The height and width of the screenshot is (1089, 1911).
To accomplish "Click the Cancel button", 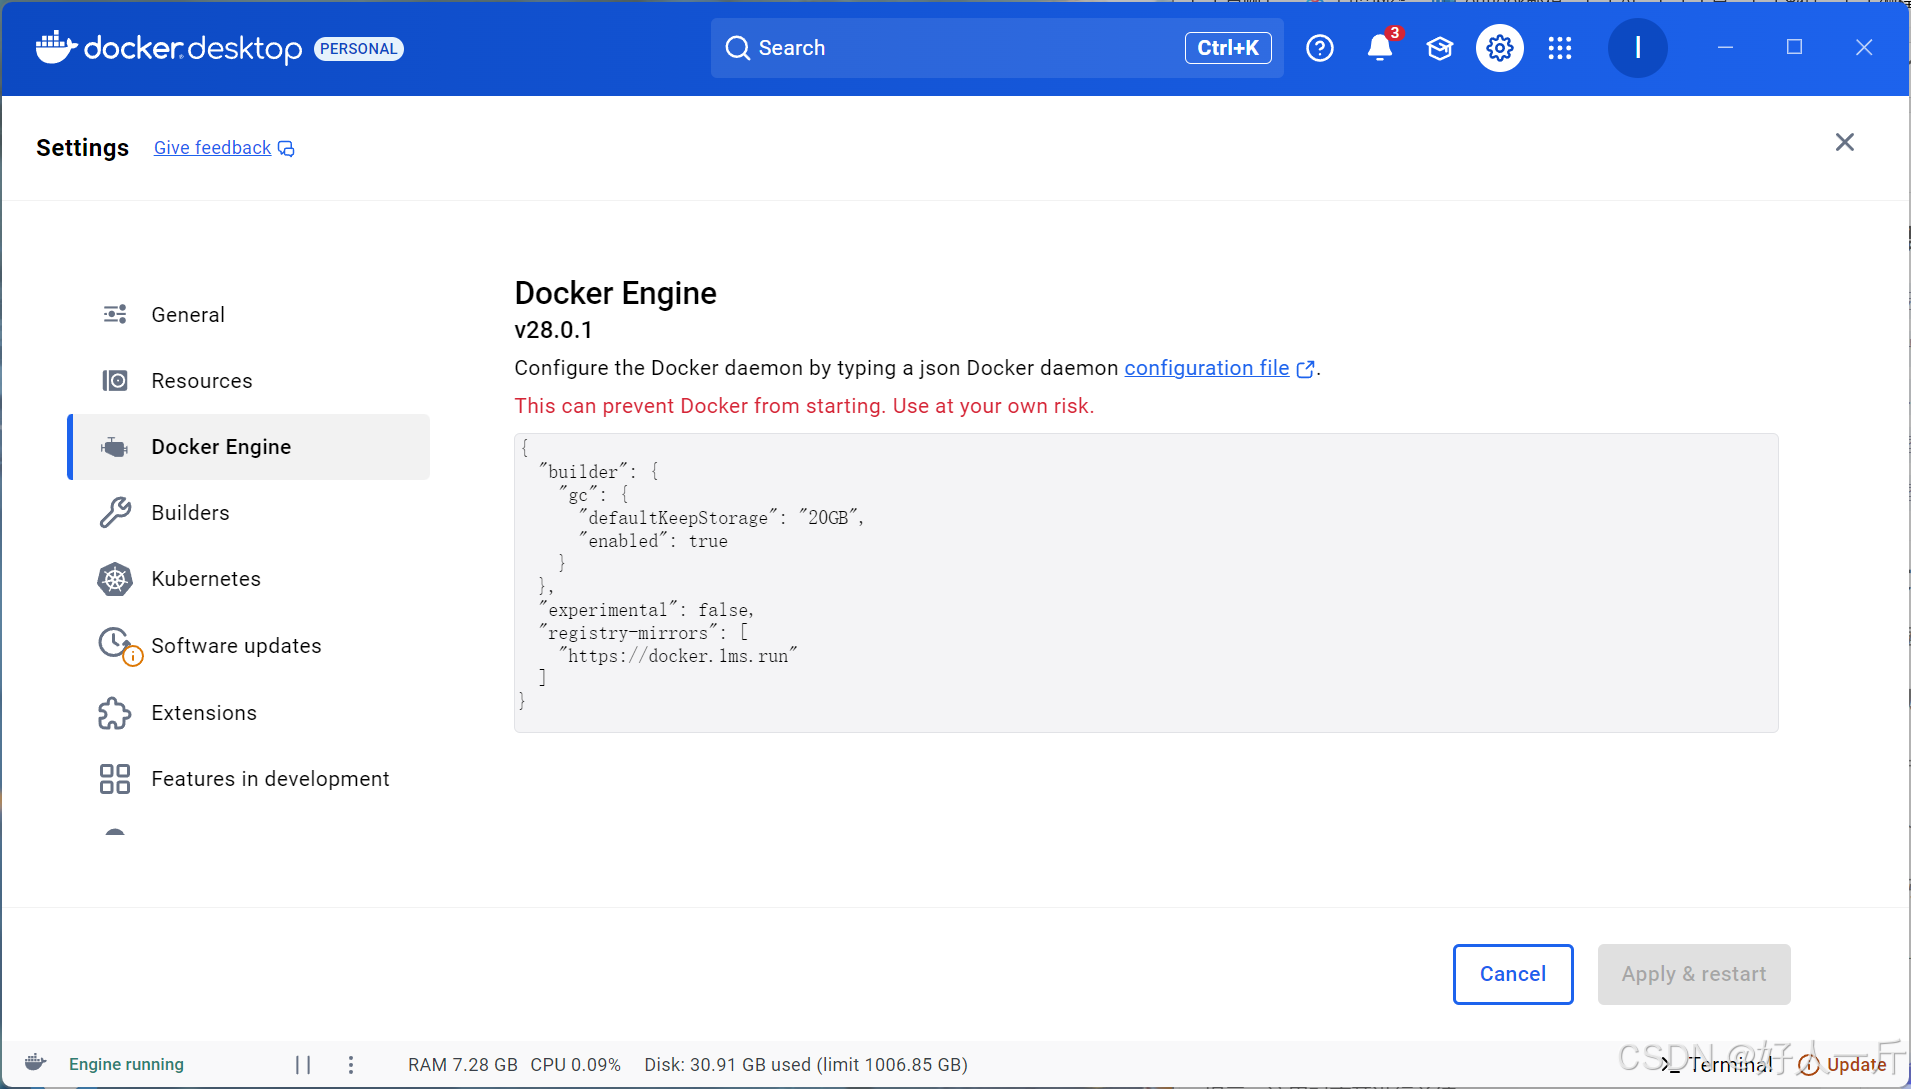I will click(x=1513, y=974).
